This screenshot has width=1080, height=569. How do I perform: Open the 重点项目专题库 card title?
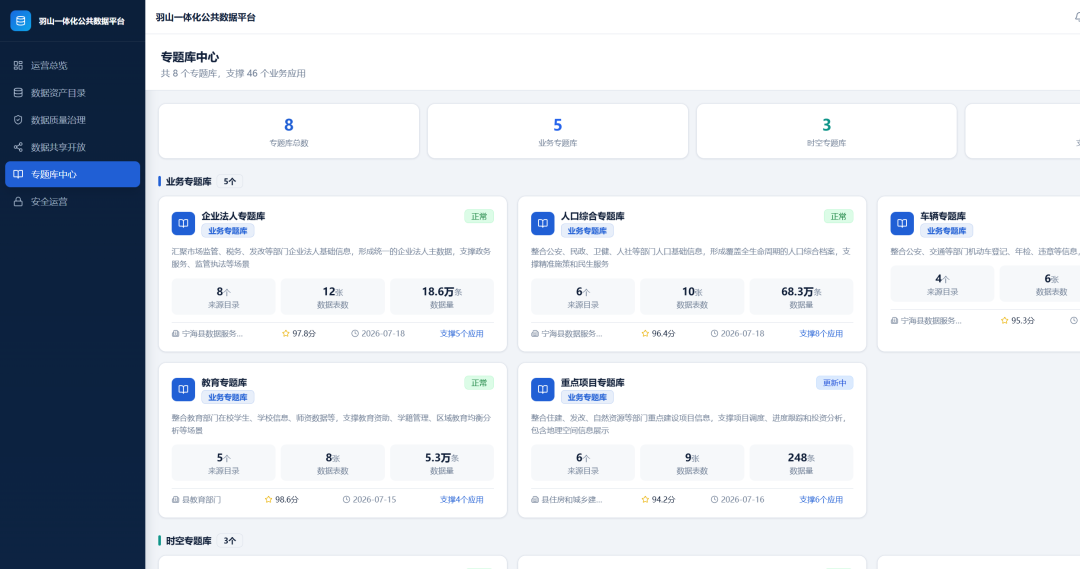click(x=592, y=382)
